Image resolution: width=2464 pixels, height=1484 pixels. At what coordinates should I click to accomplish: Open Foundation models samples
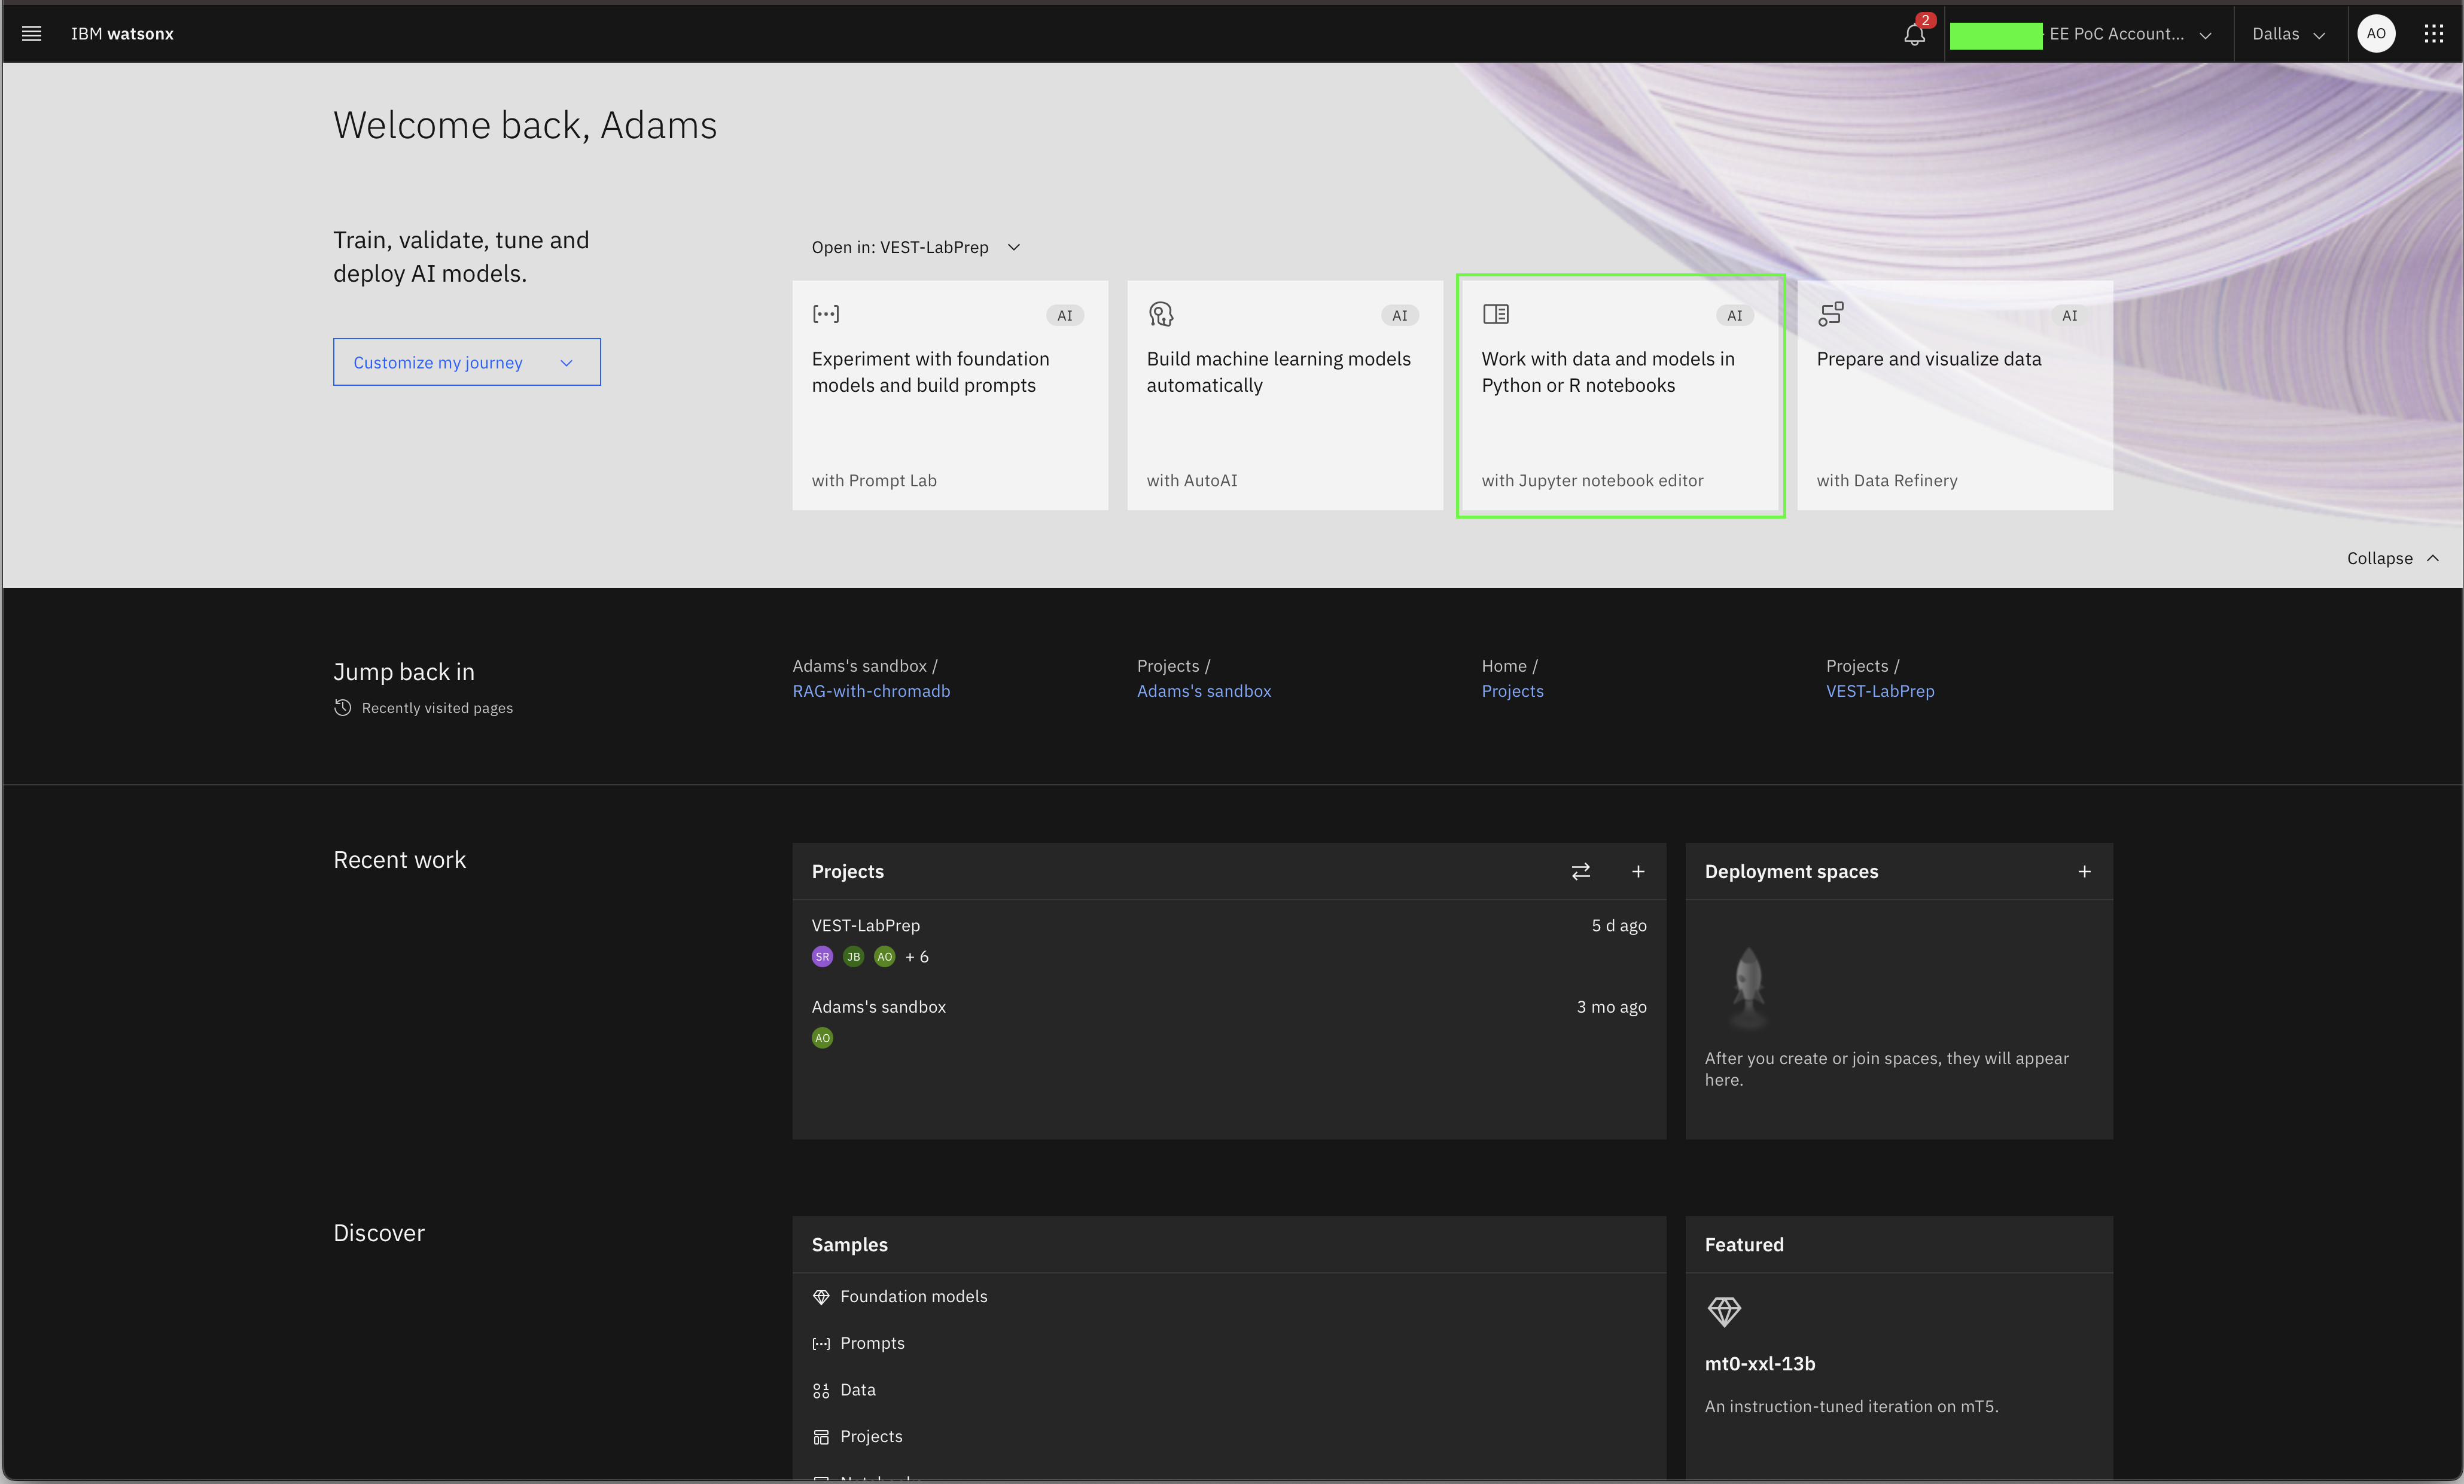click(913, 1297)
